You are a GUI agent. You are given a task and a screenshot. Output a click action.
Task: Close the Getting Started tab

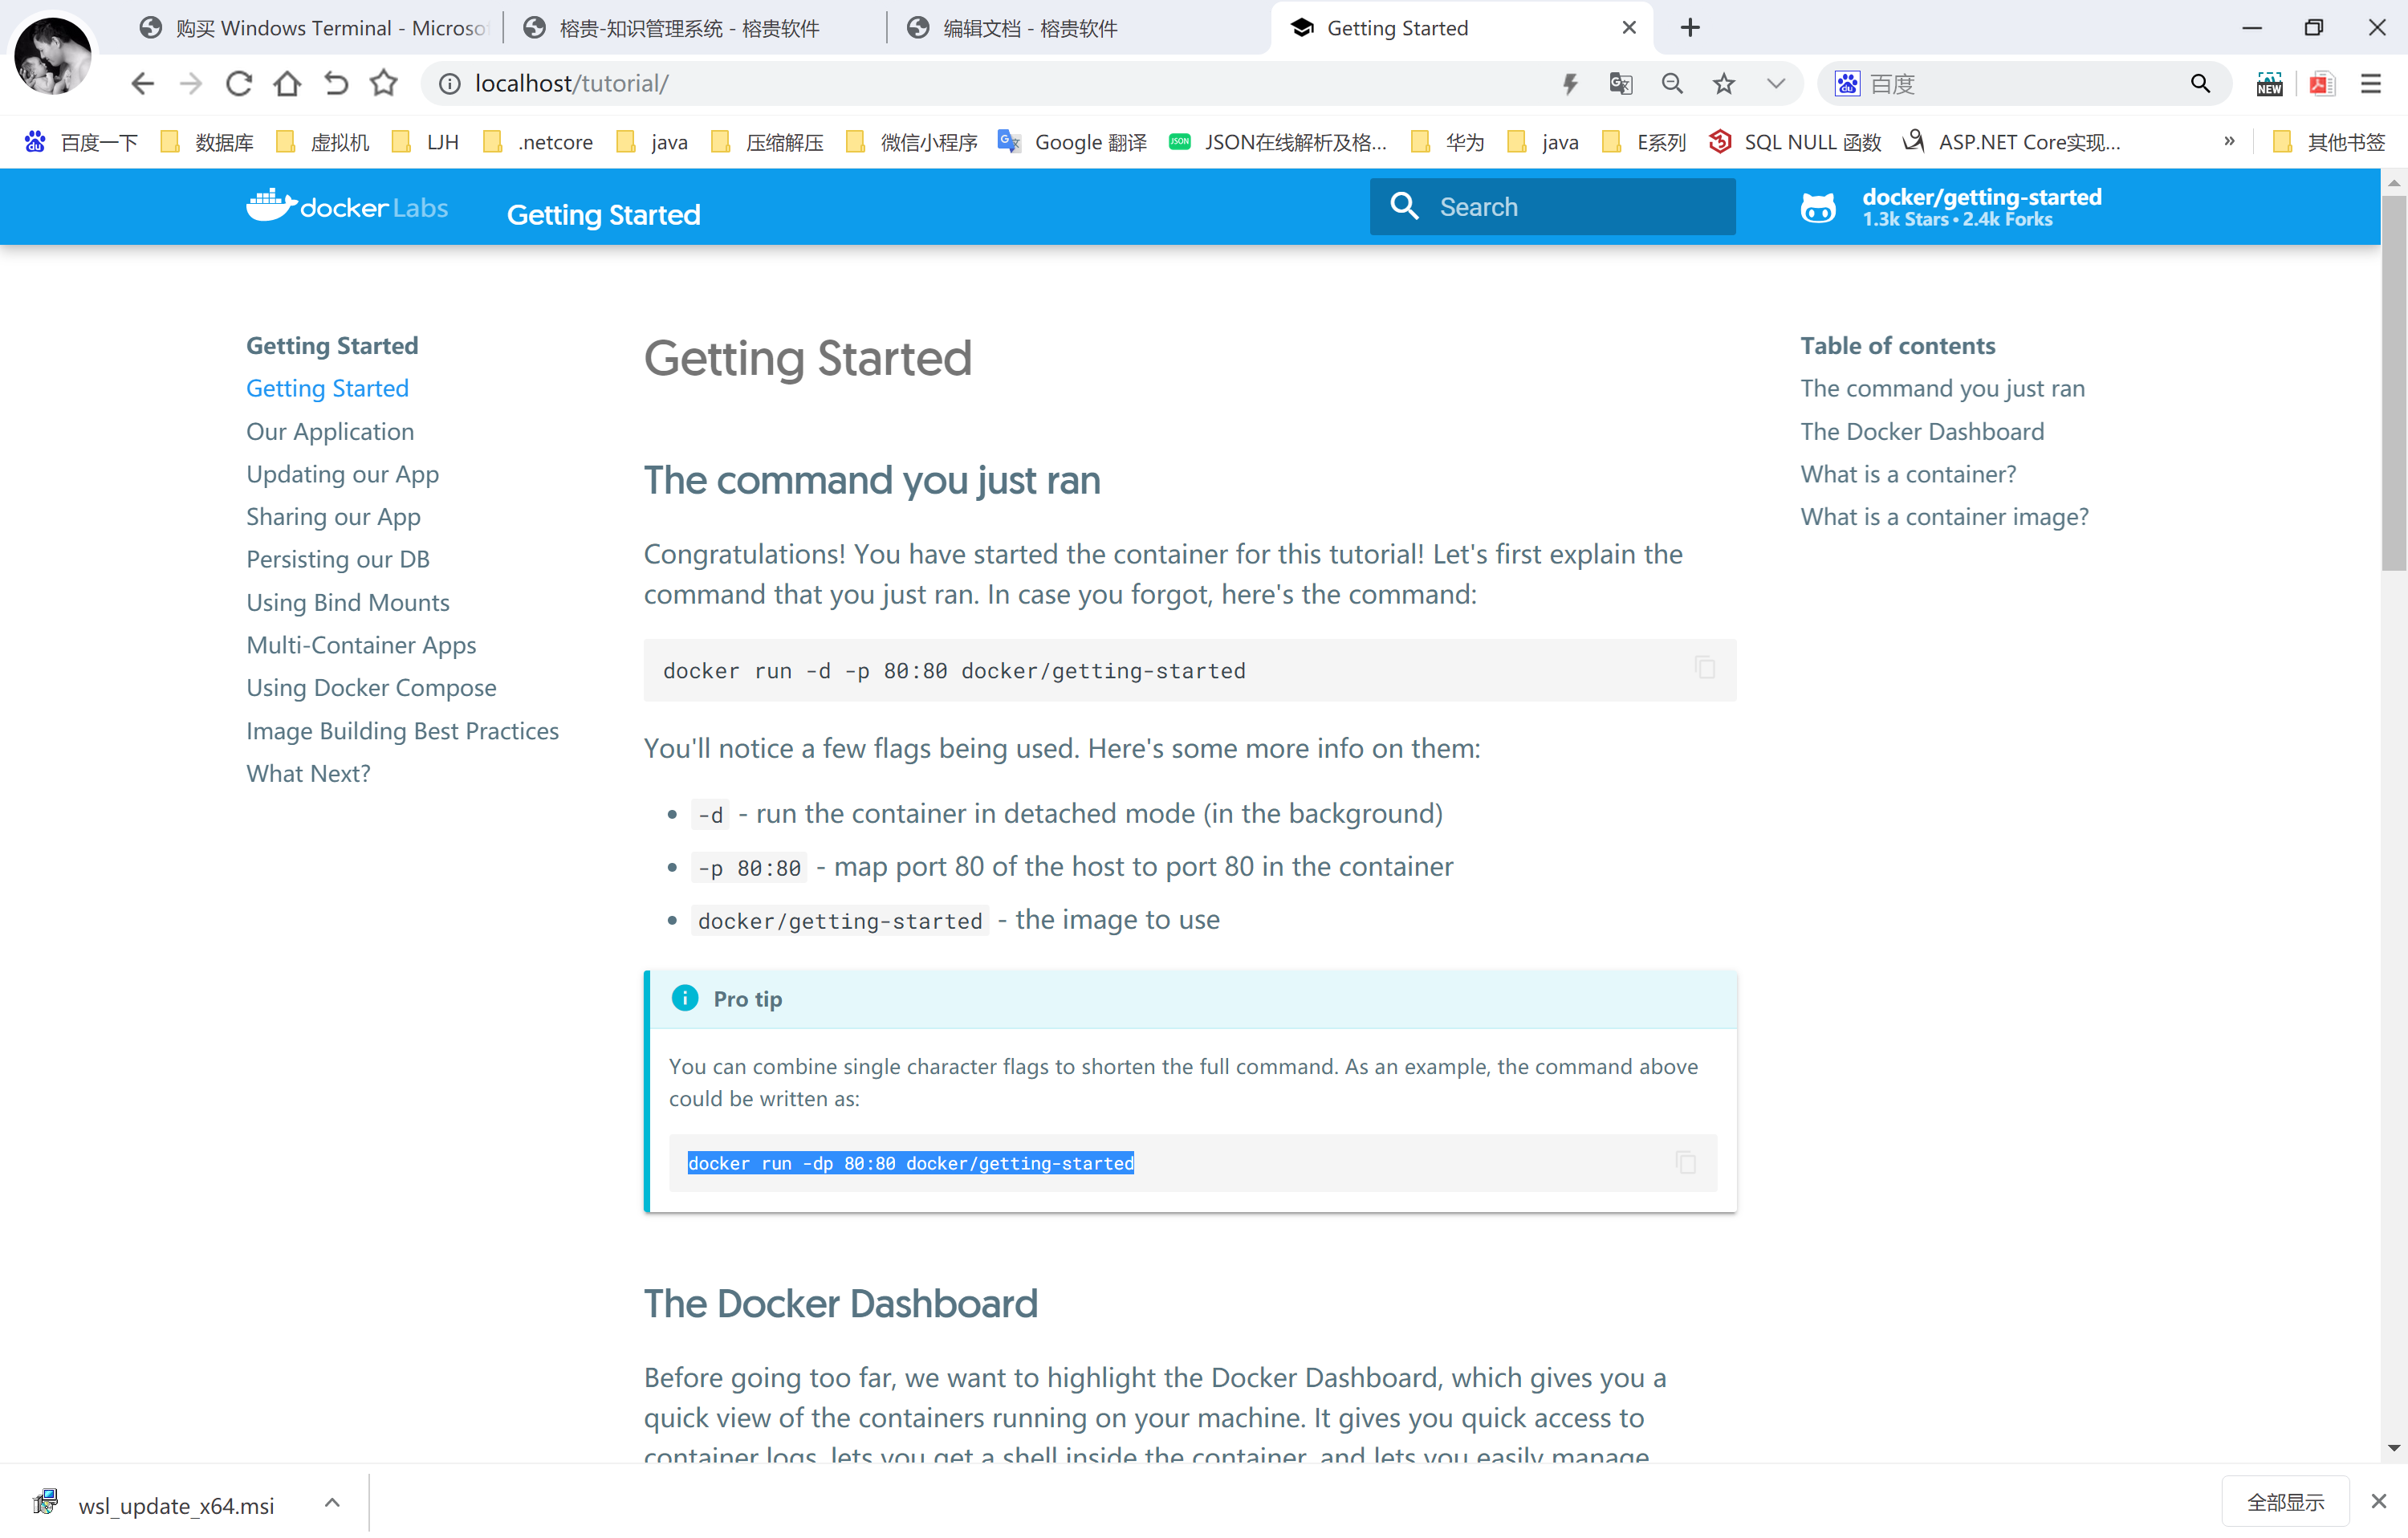(1629, 28)
